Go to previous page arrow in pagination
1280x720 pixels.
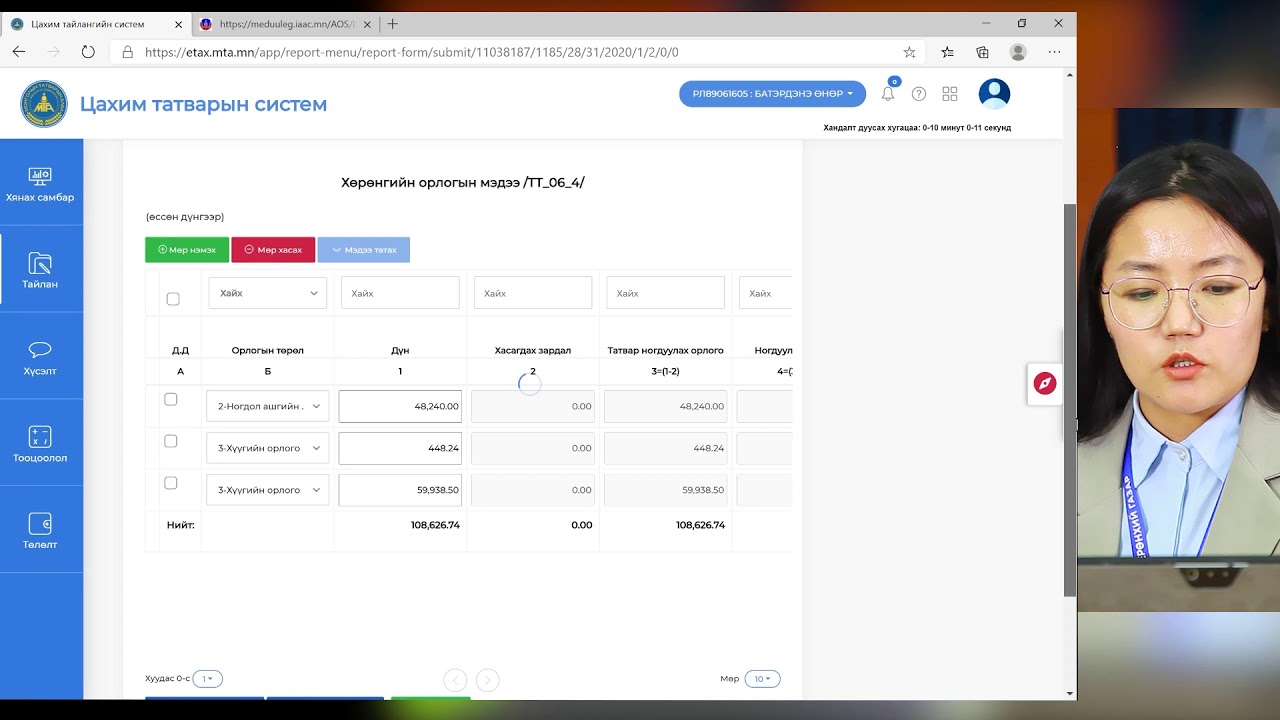click(x=455, y=680)
